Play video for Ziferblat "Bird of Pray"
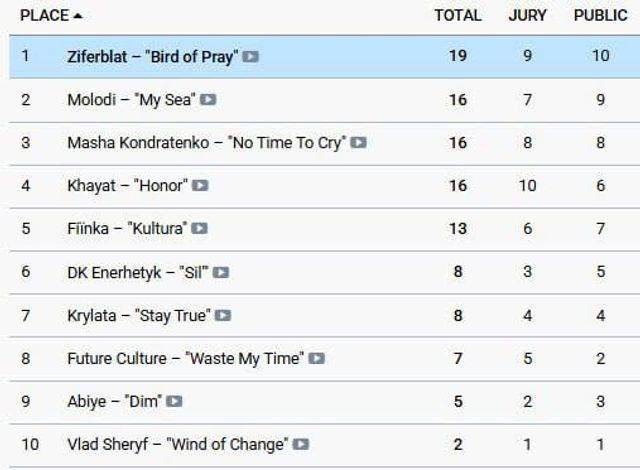 click(x=250, y=56)
